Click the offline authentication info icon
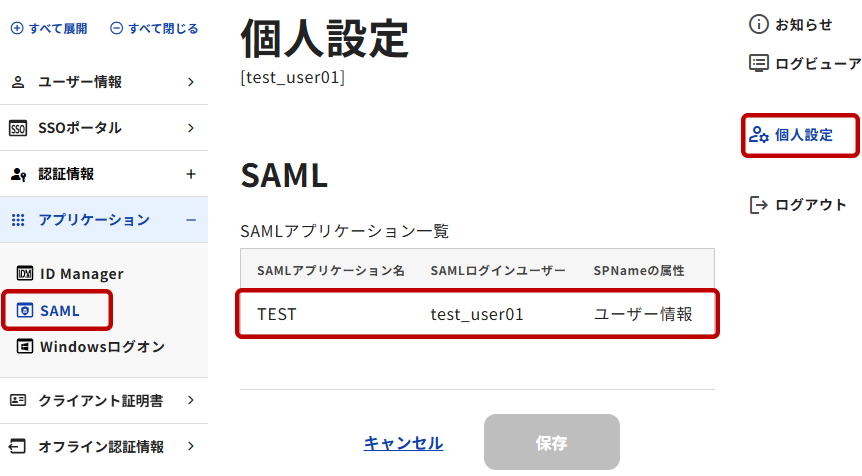The height and width of the screenshot is (476, 862). pyautogui.click(x=18, y=447)
